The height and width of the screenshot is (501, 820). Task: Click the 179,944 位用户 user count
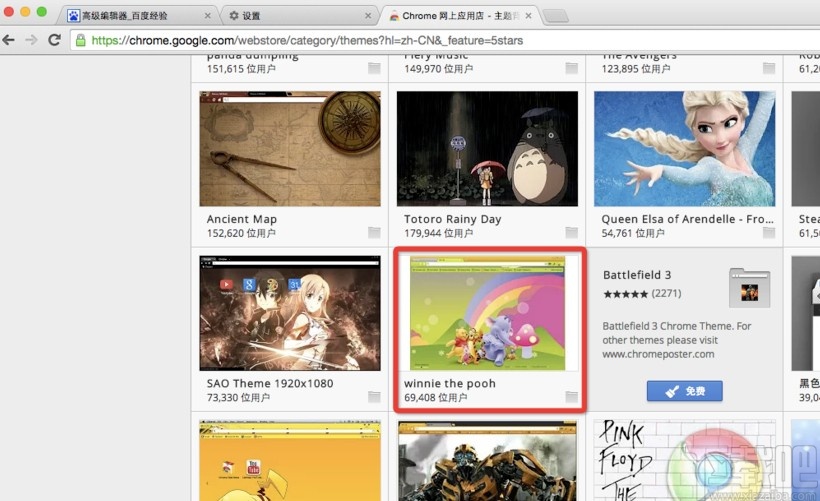click(x=438, y=233)
